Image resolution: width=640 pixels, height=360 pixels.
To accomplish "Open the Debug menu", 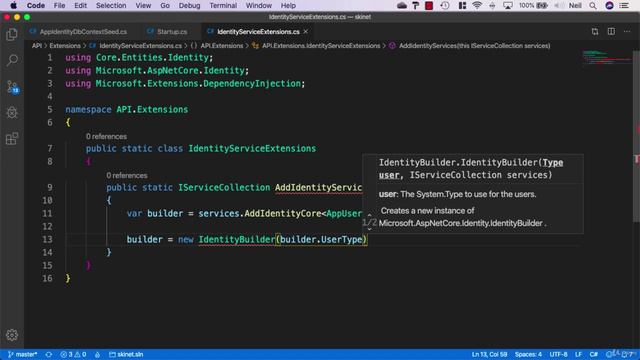I will [189, 5].
